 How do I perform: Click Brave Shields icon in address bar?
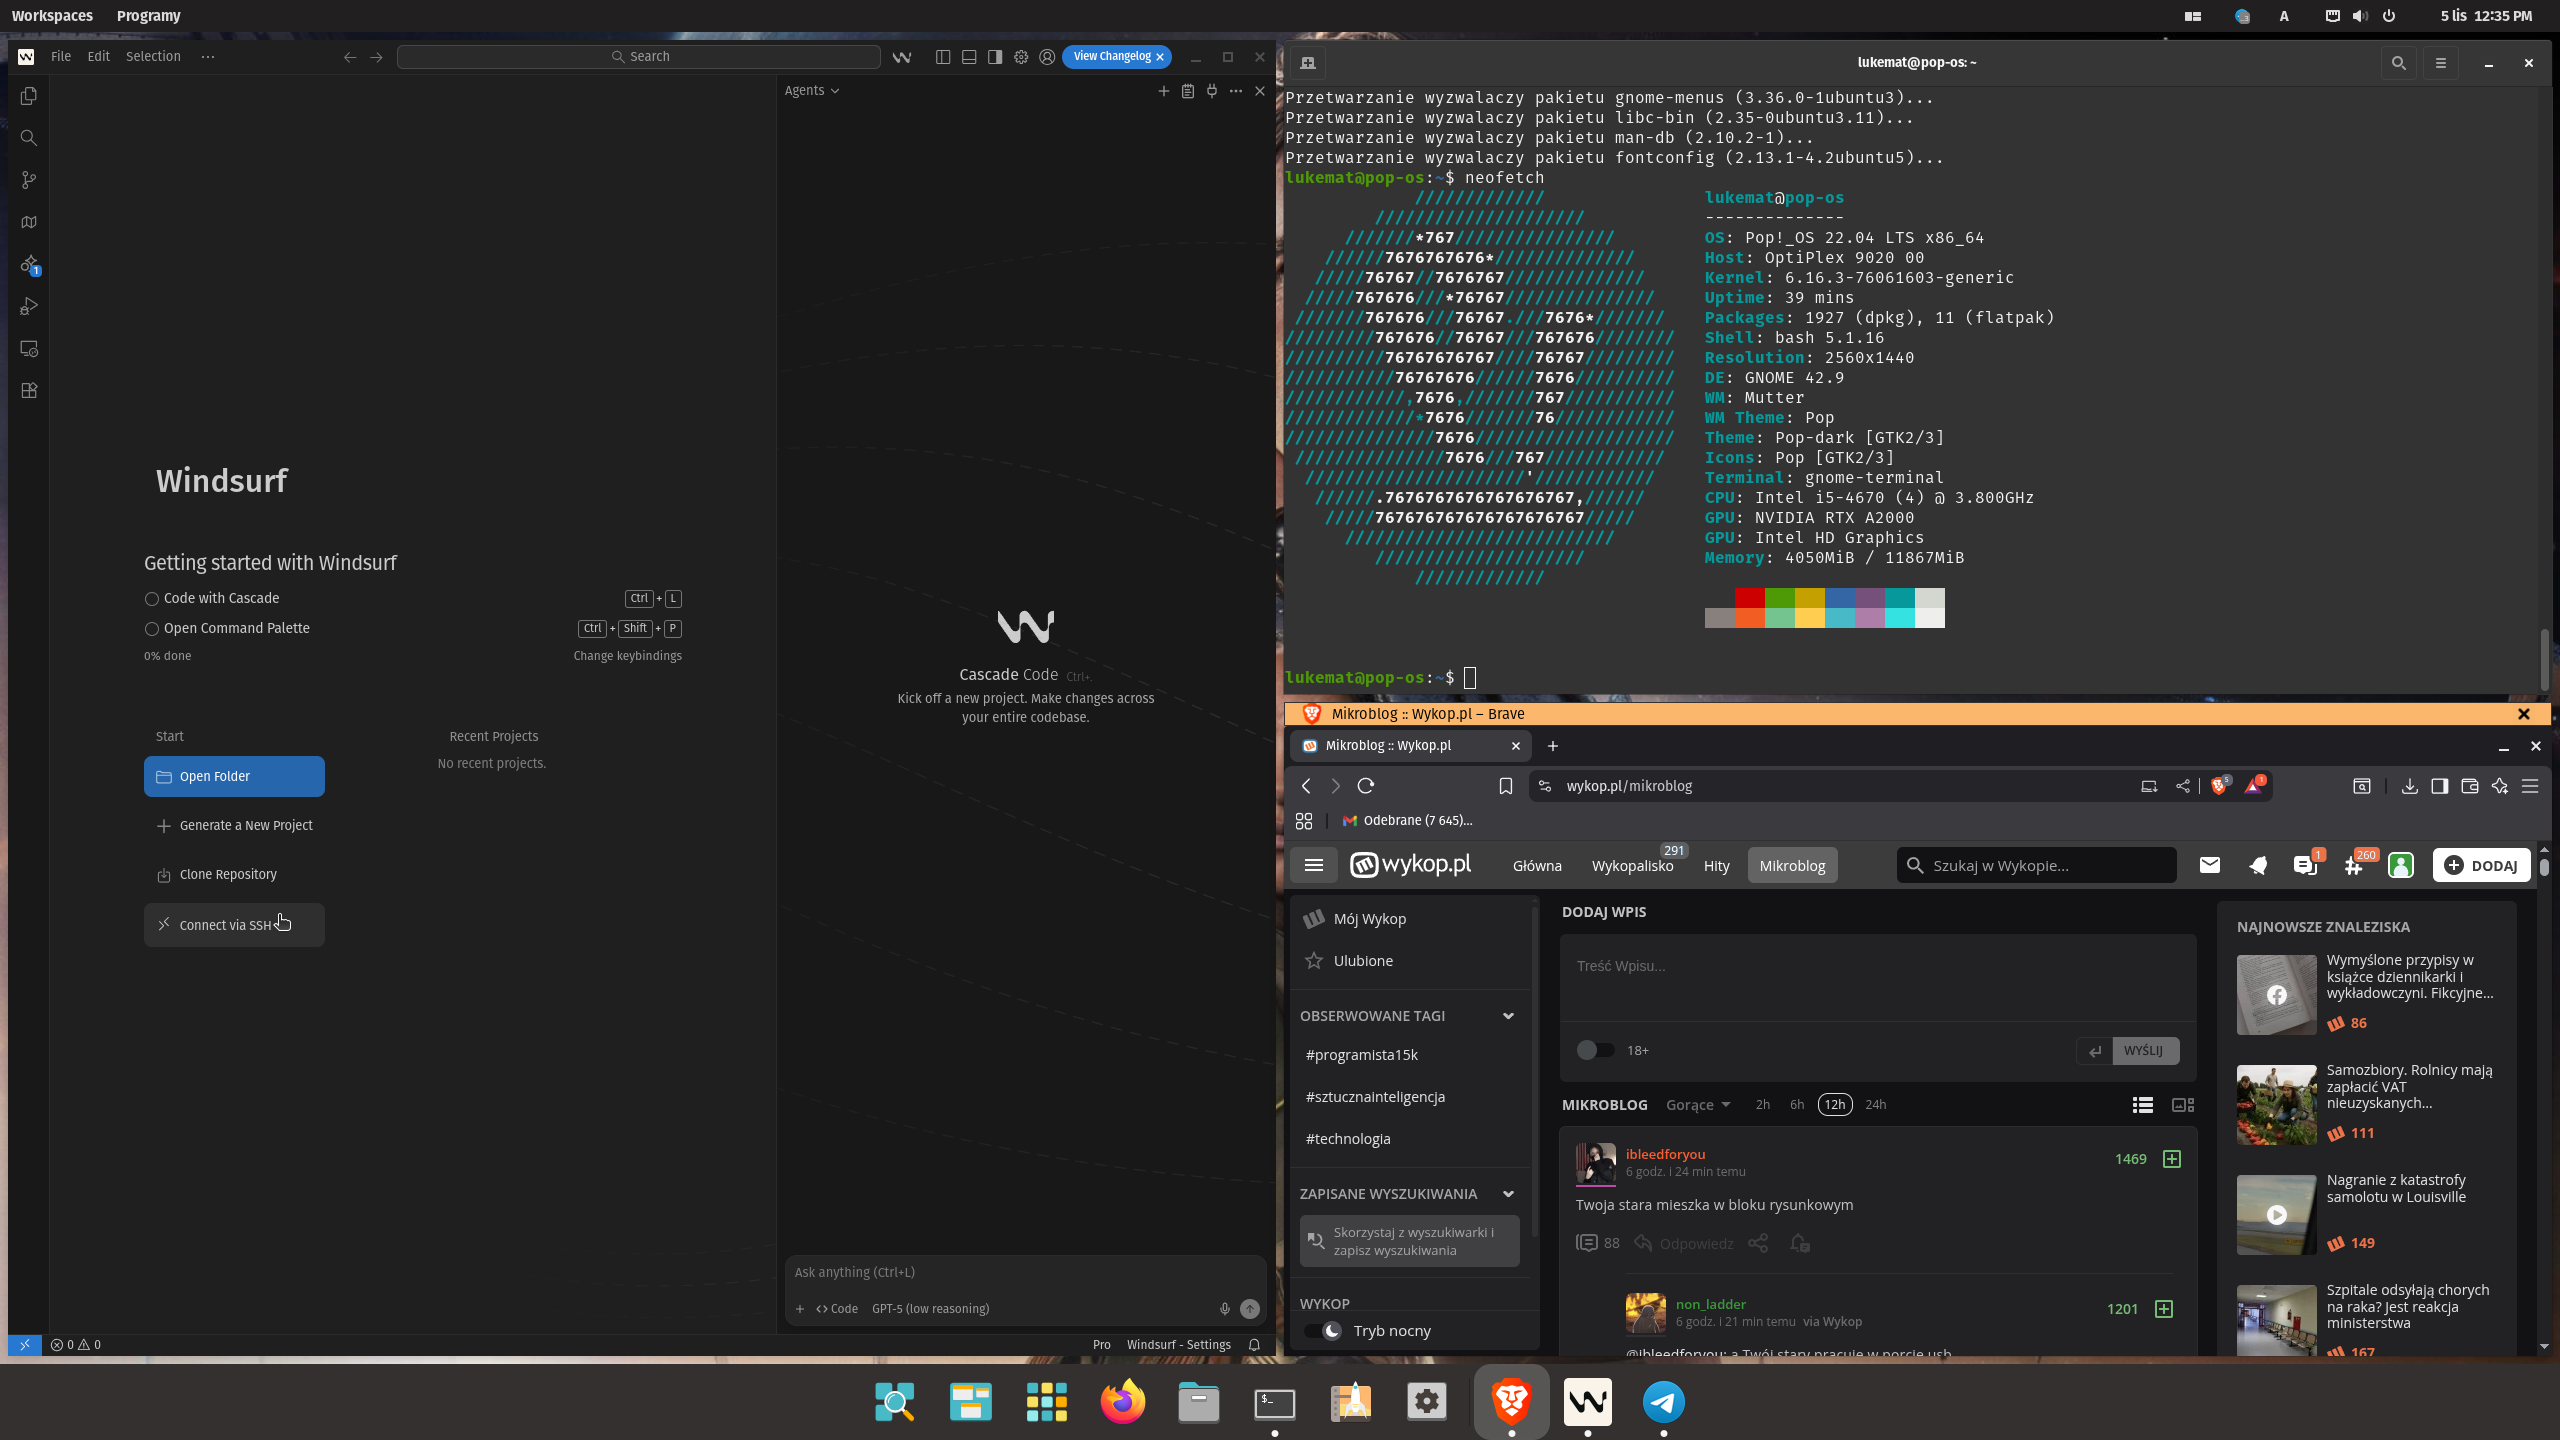coord(2219,786)
